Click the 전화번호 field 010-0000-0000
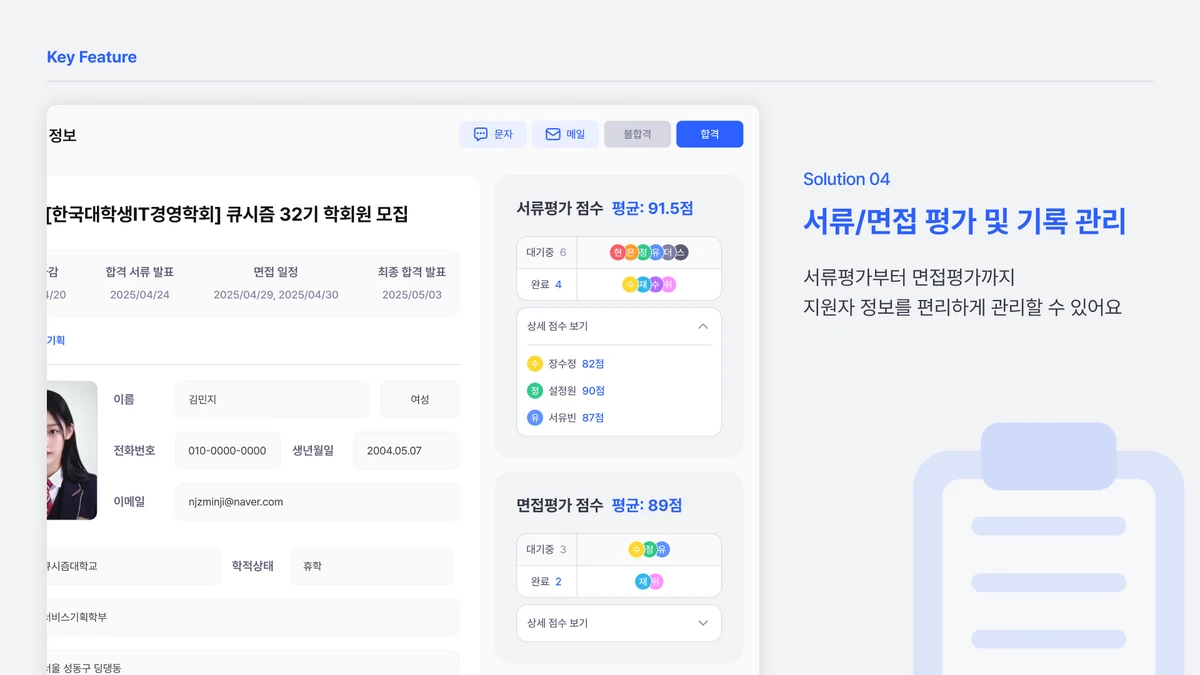Viewport: 1200px width, 675px height. 228,451
